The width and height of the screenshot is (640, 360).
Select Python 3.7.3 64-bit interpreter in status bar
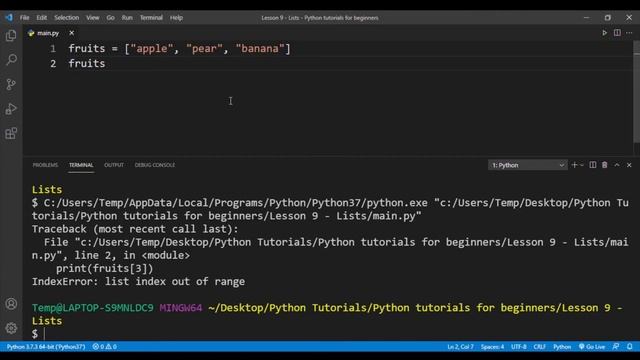[46, 347]
